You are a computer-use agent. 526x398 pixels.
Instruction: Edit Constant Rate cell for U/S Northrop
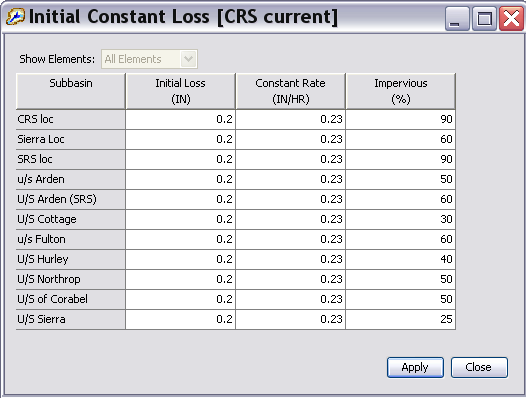291,279
